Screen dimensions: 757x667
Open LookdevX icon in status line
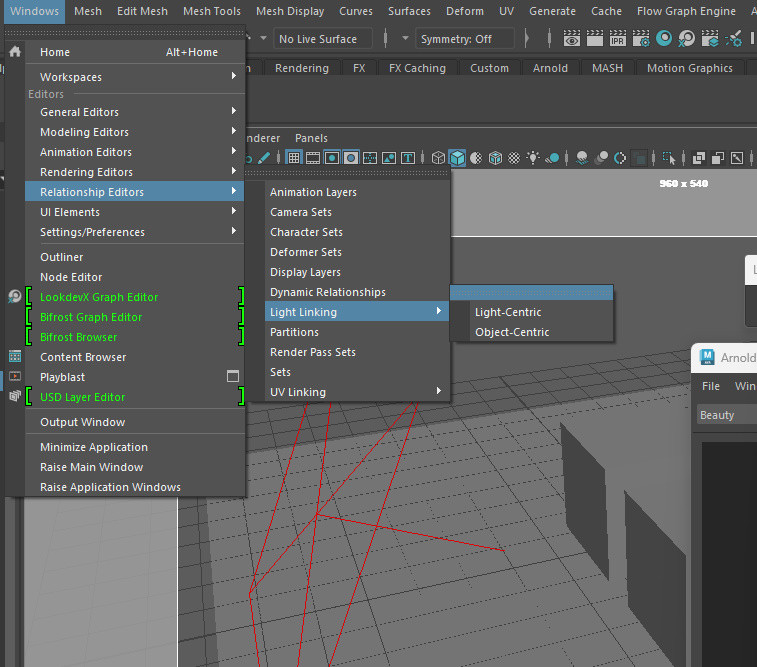point(686,39)
